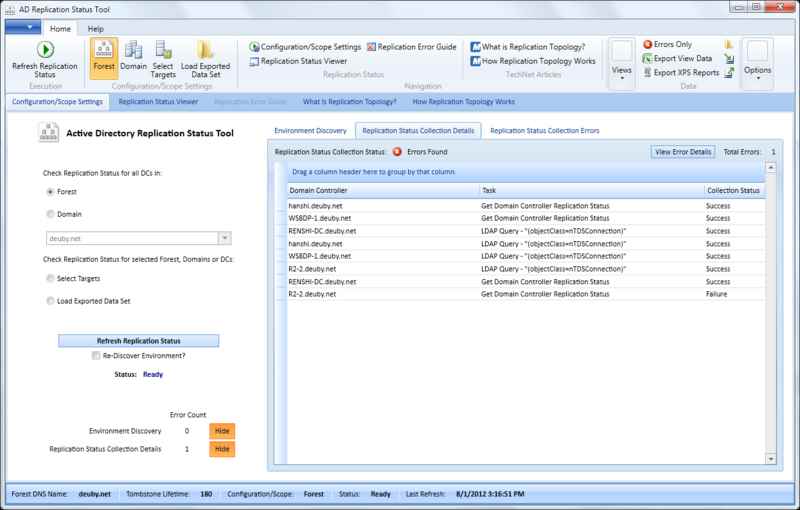Click Export XPS Reports
The image size is (800, 510).
(x=681, y=73)
